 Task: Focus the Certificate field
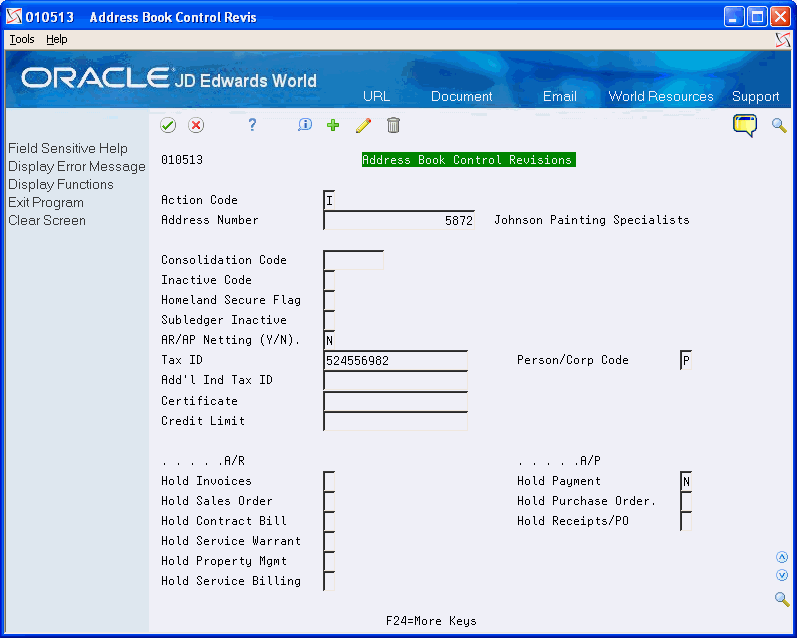pos(395,401)
